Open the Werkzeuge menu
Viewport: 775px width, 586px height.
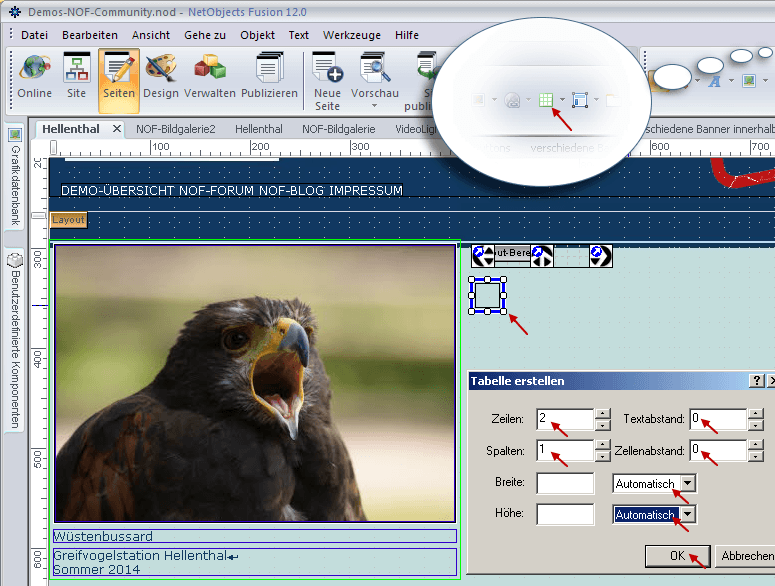(352, 35)
